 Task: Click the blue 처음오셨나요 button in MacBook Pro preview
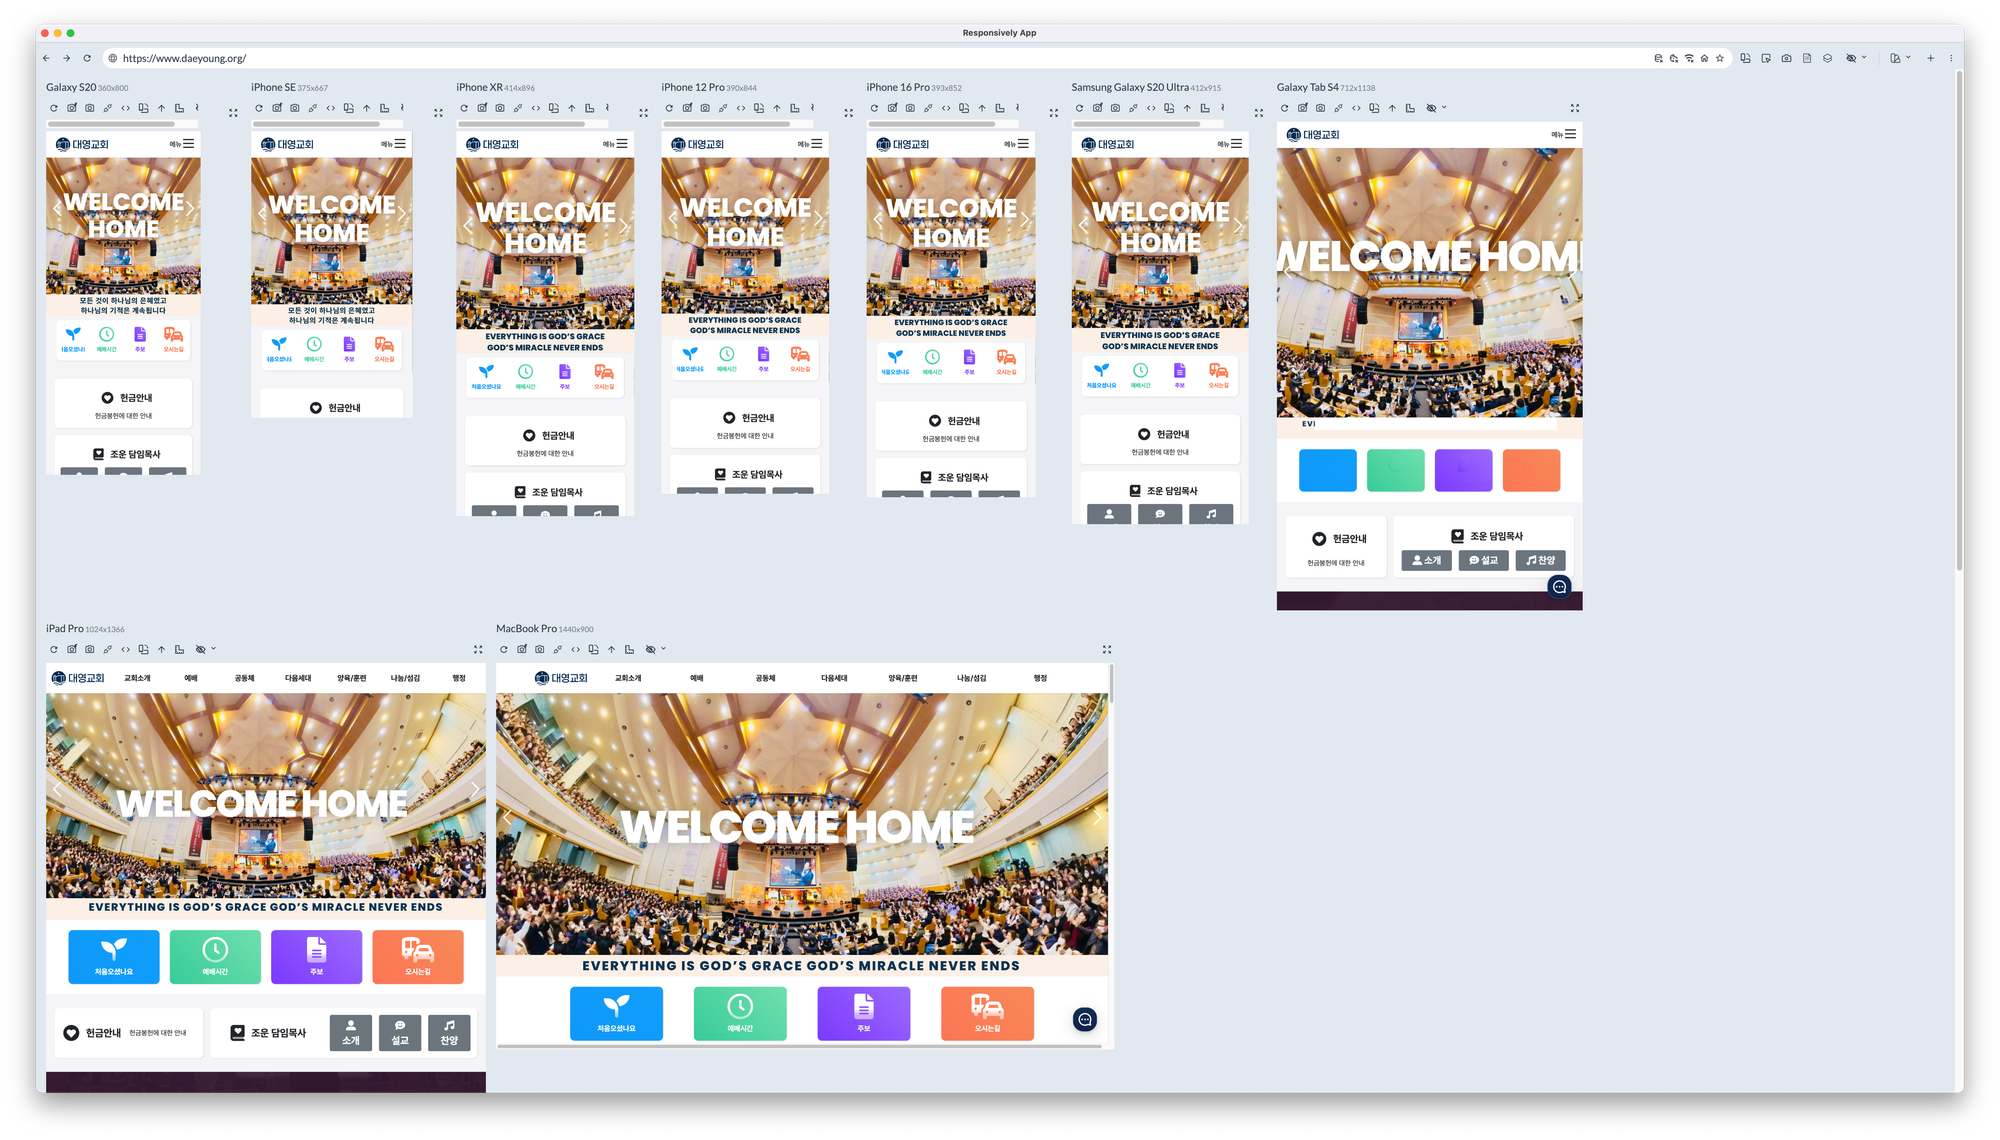pyautogui.click(x=616, y=1013)
